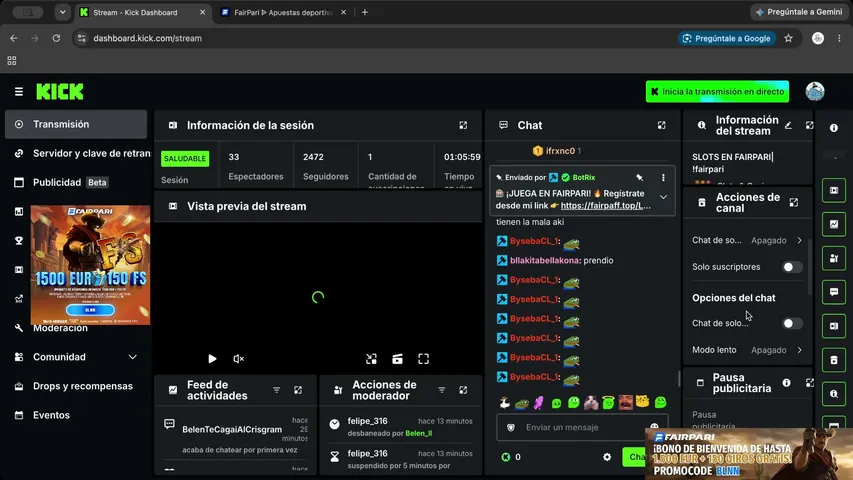Viewport: 853px width, 480px height.
Task: Toggle Solo suscriptores chat mode
Action: [x=792, y=267]
